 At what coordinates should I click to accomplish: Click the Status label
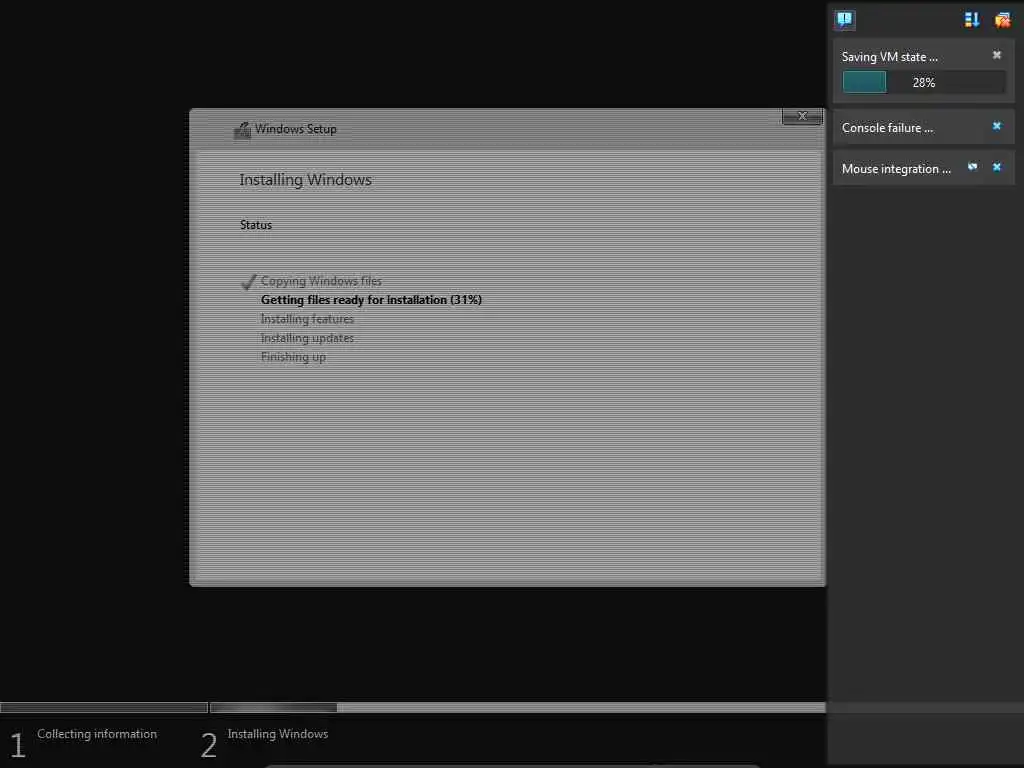[255, 225]
